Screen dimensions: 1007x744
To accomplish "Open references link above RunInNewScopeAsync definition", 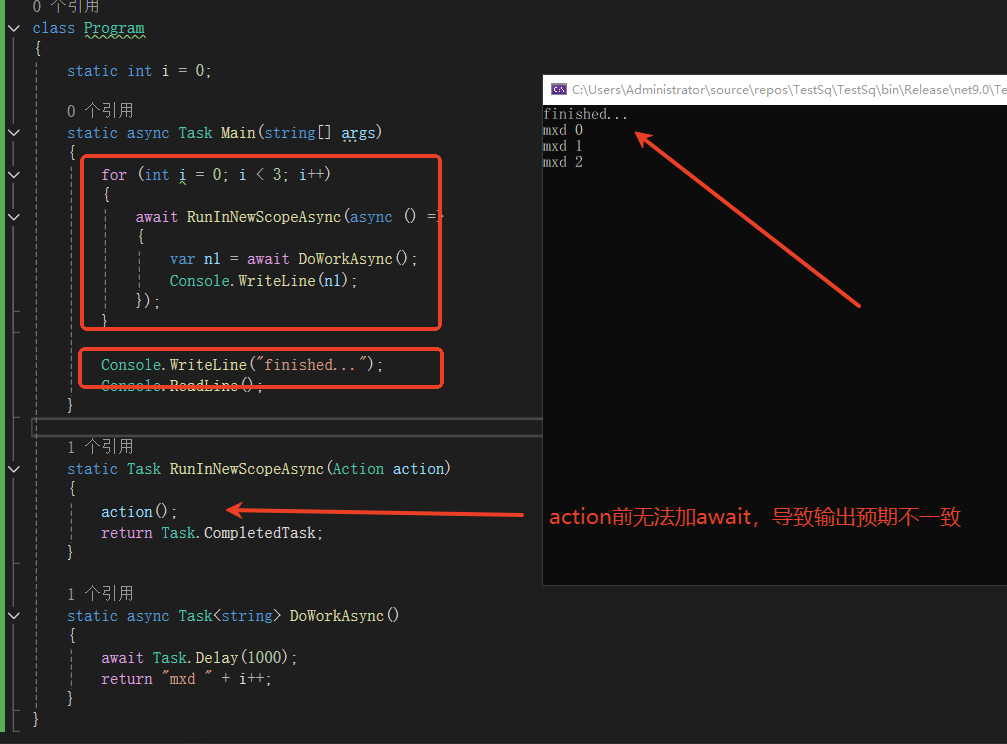I will click(x=100, y=446).
